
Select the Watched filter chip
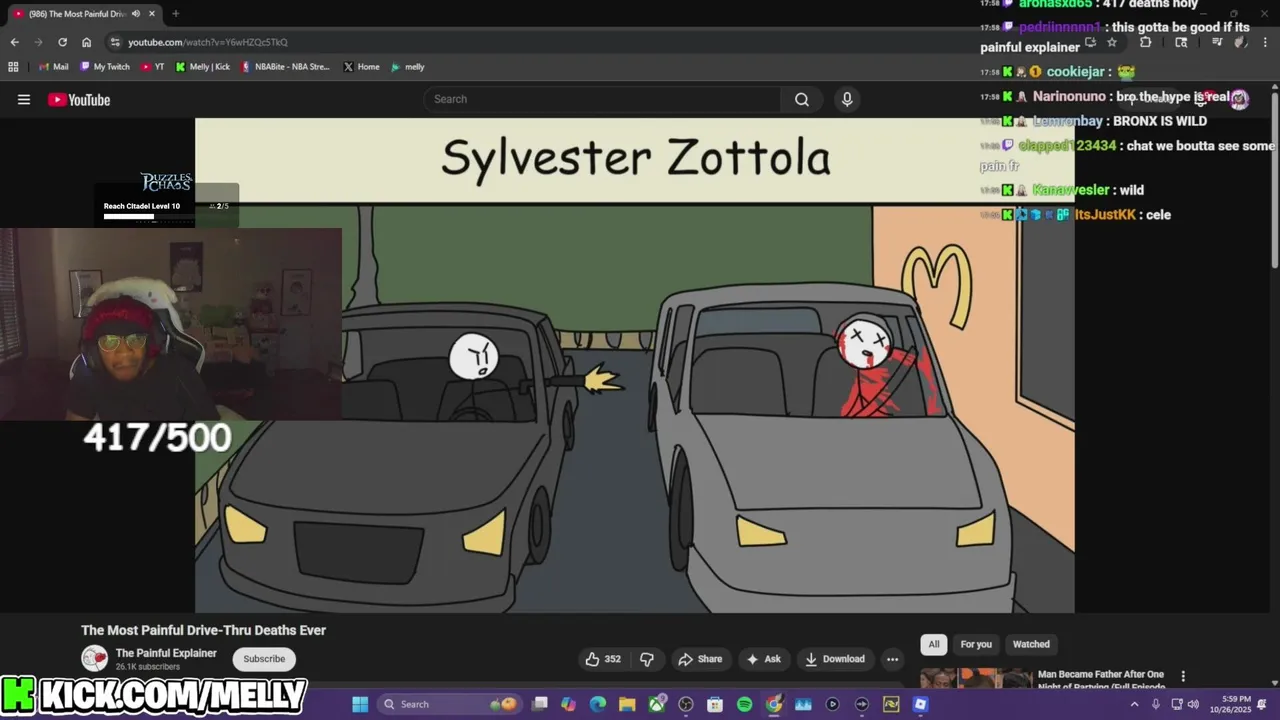coord(1031,644)
